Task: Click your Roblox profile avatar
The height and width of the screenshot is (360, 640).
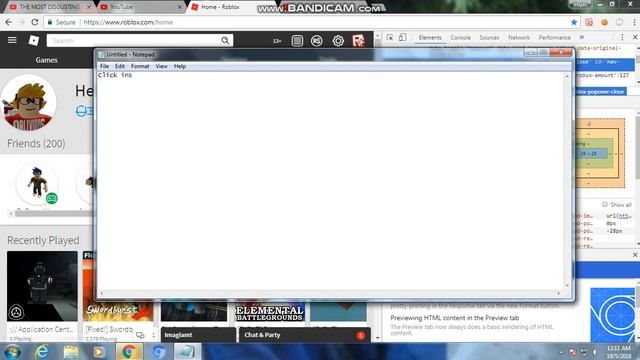Action: click(29, 102)
